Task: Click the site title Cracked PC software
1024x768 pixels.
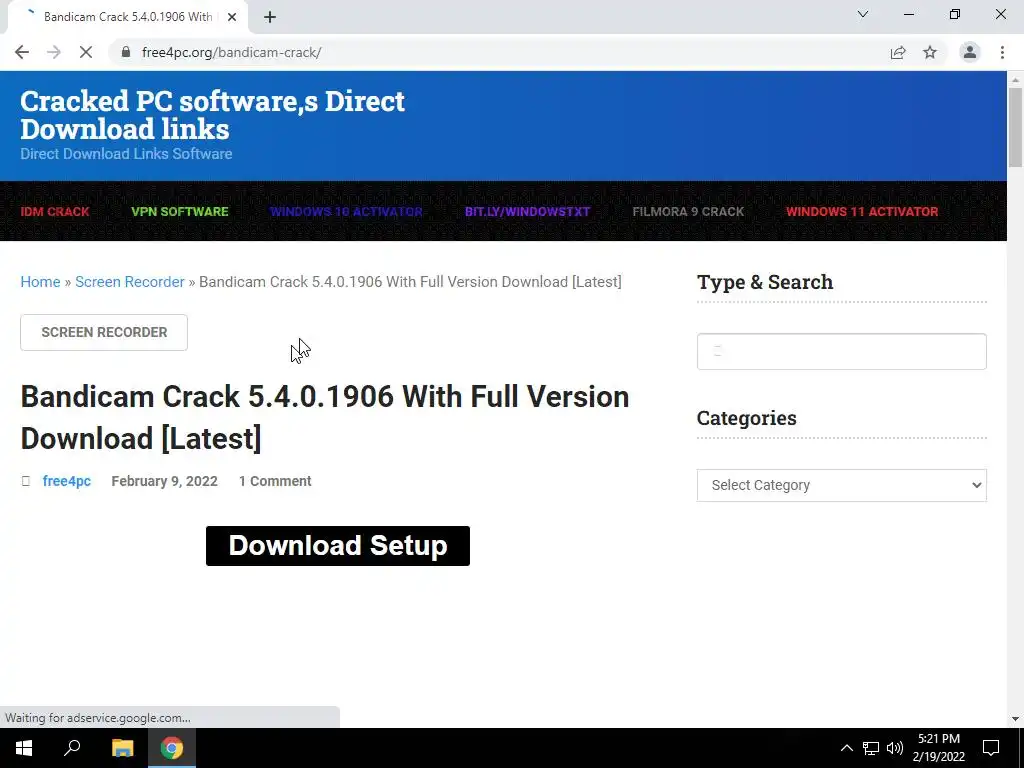Action: pyautogui.click(x=212, y=115)
